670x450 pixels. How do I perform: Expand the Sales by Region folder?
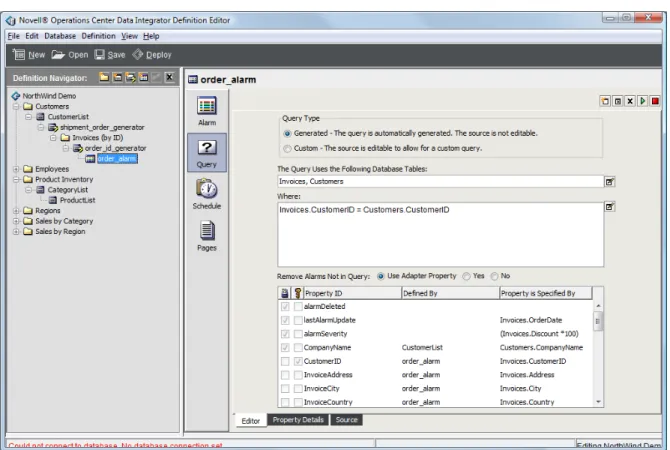pyautogui.click(x=16, y=232)
